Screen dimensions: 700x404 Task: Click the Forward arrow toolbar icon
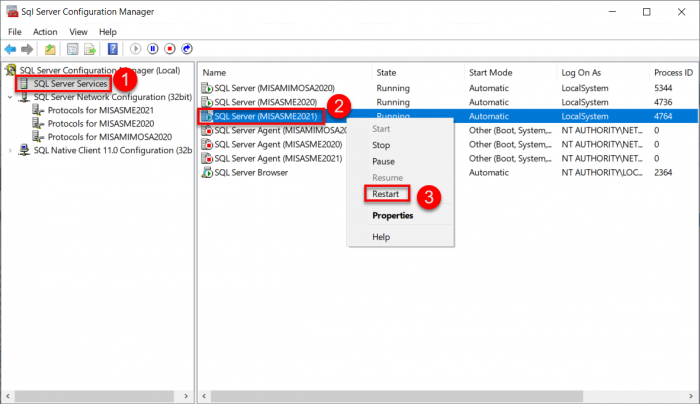point(27,49)
